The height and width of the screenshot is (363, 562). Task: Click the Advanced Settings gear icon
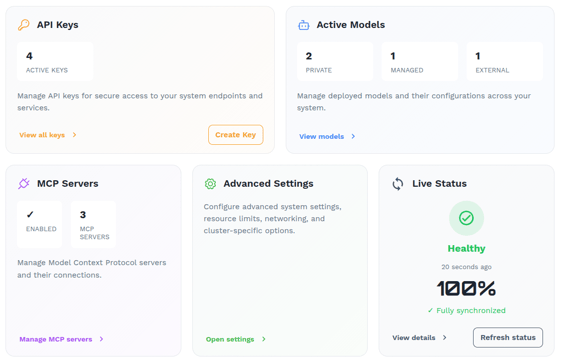point(210,184)
